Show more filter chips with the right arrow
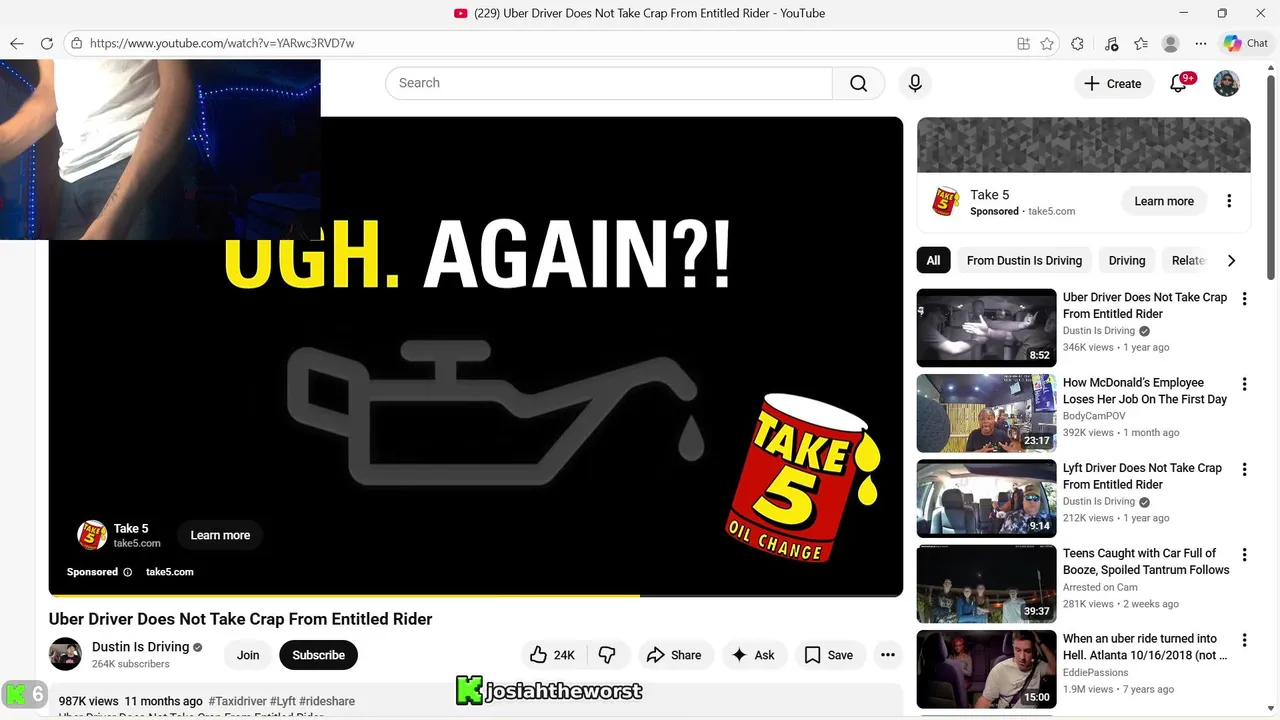 click(1231, 260)
